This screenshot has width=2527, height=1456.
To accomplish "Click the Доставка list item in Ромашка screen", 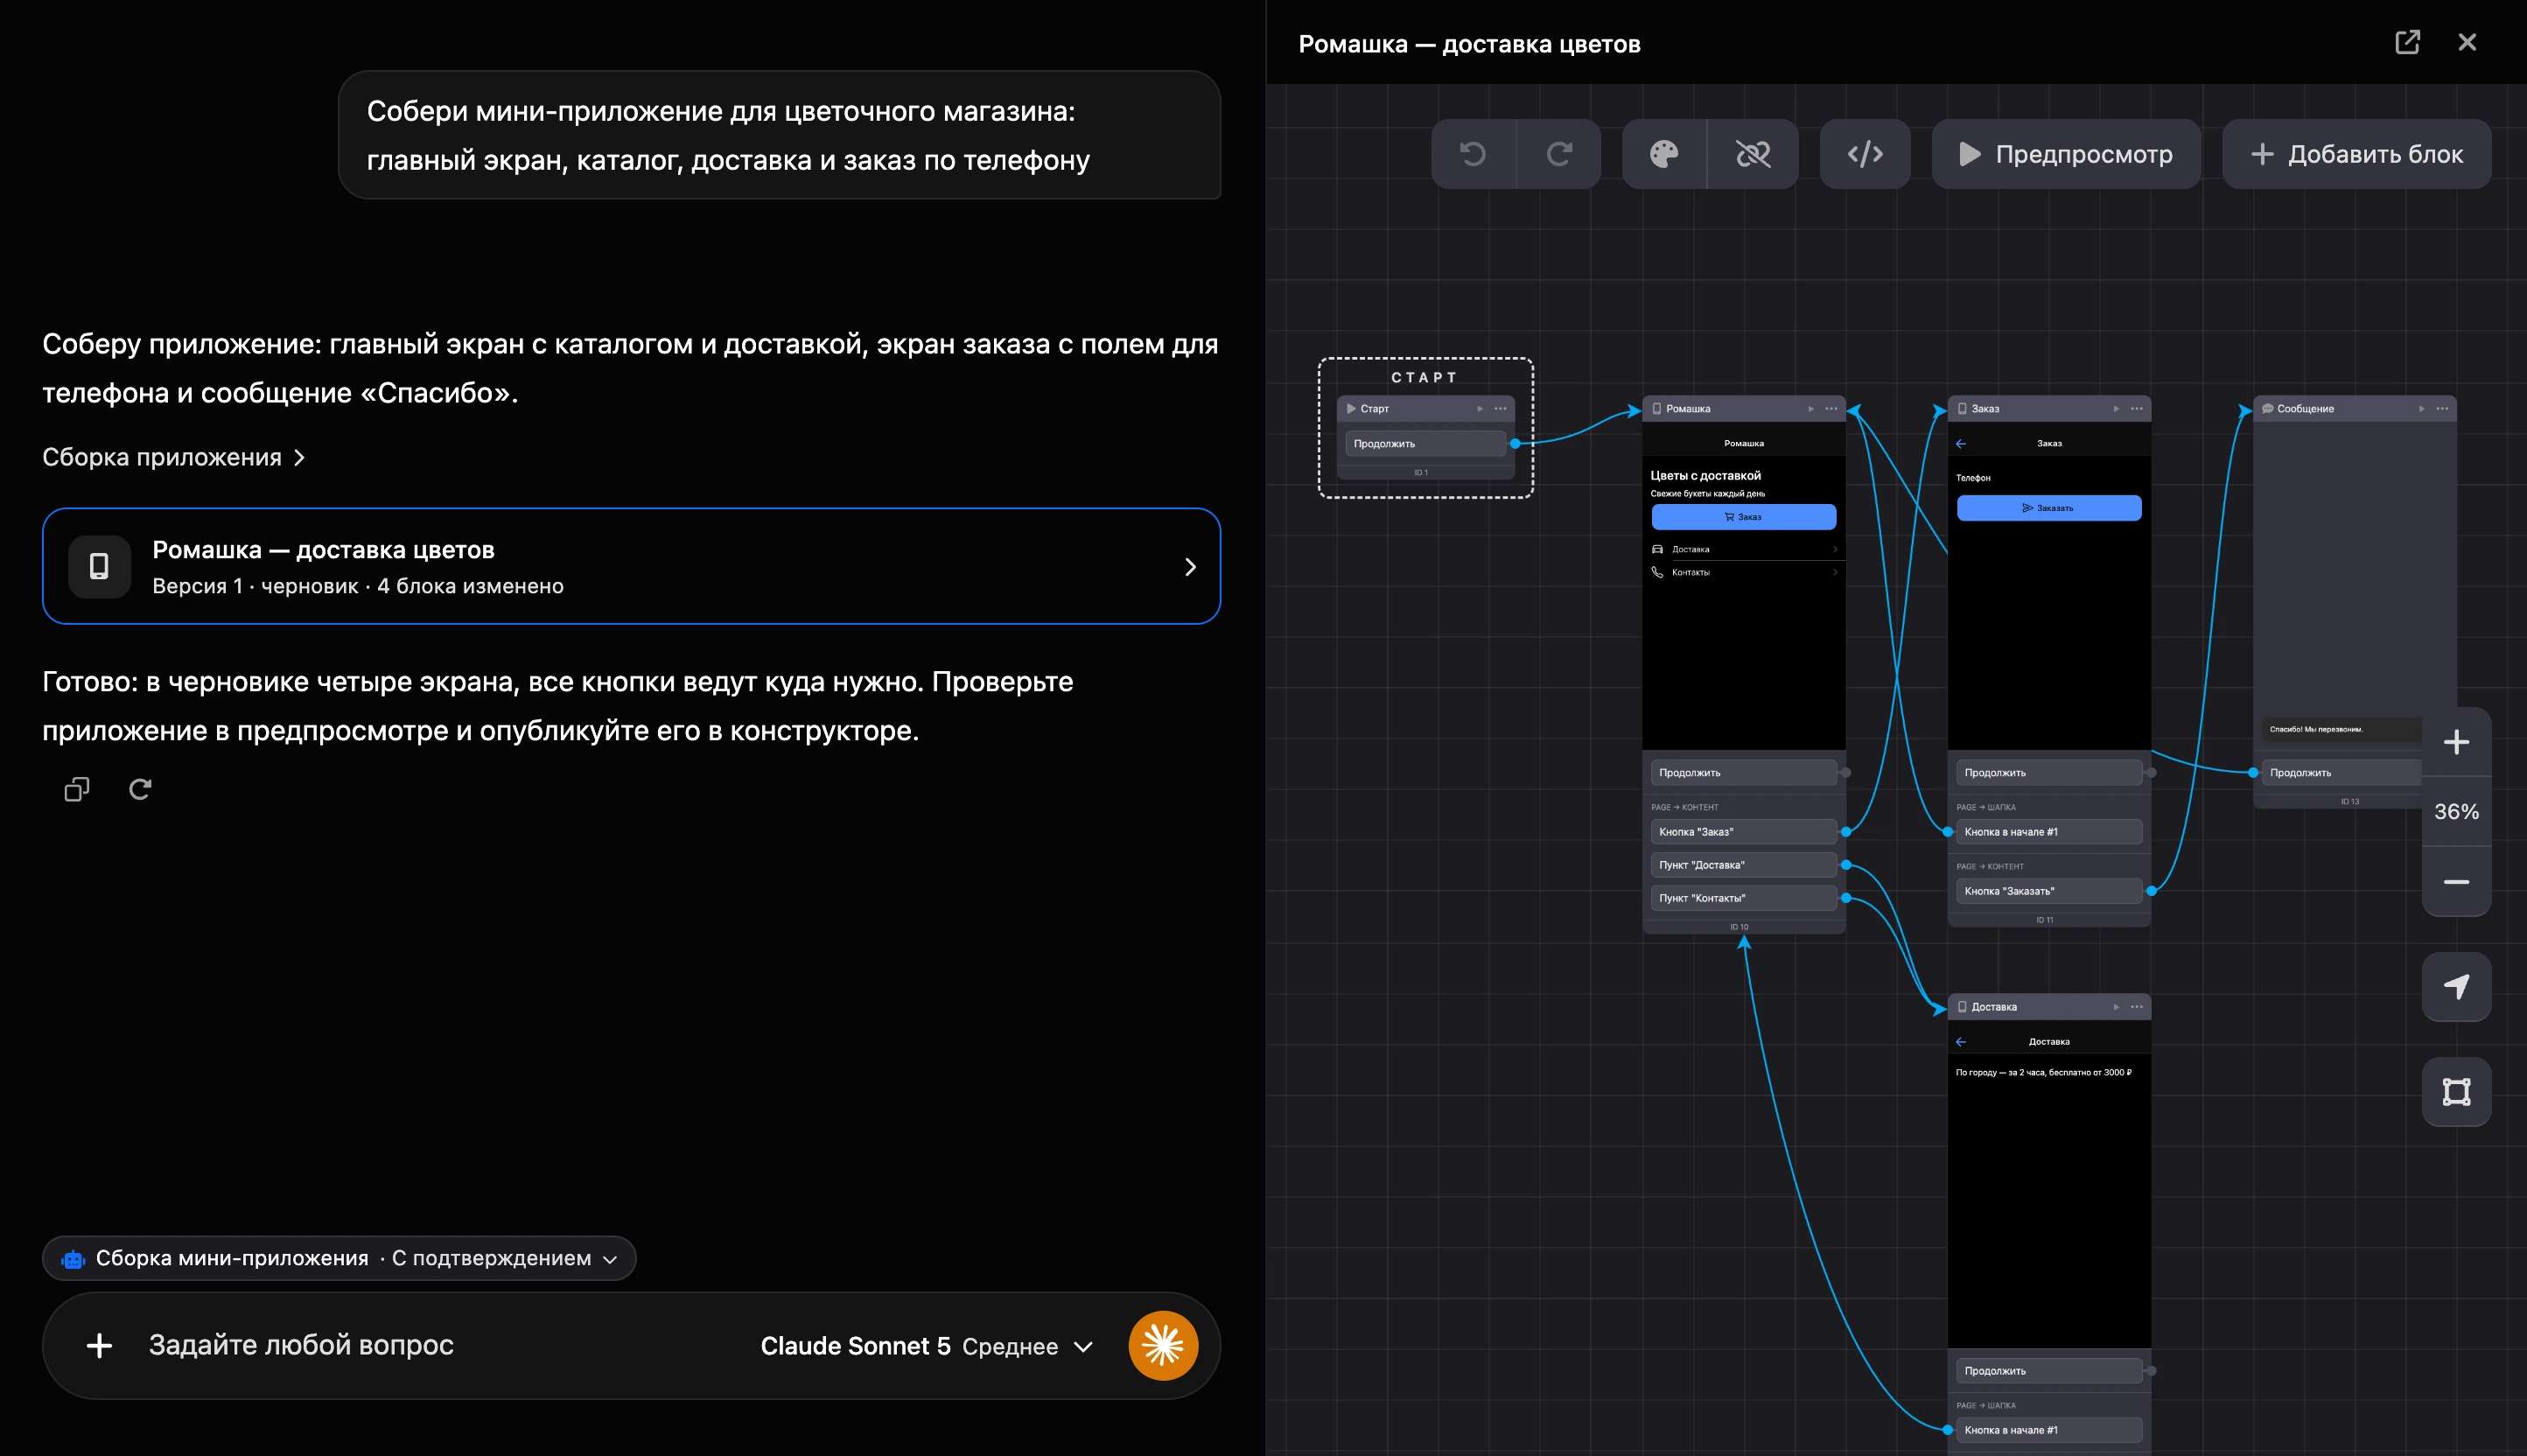I will coord(1743,549).
